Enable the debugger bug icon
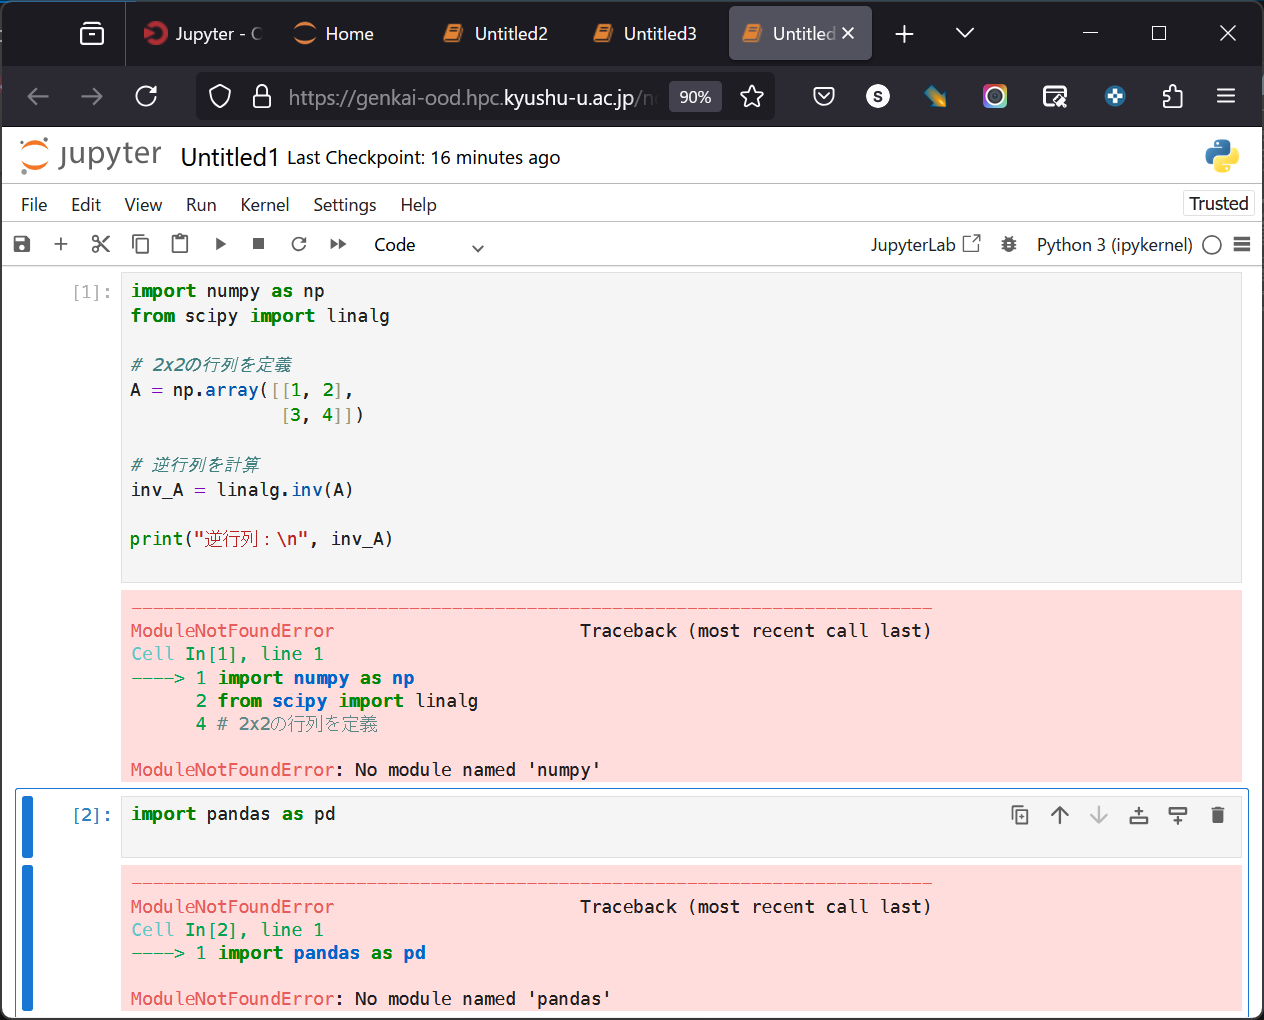The height and width of the screenshot is (1020, 1264). click(x=1009, y=244)
